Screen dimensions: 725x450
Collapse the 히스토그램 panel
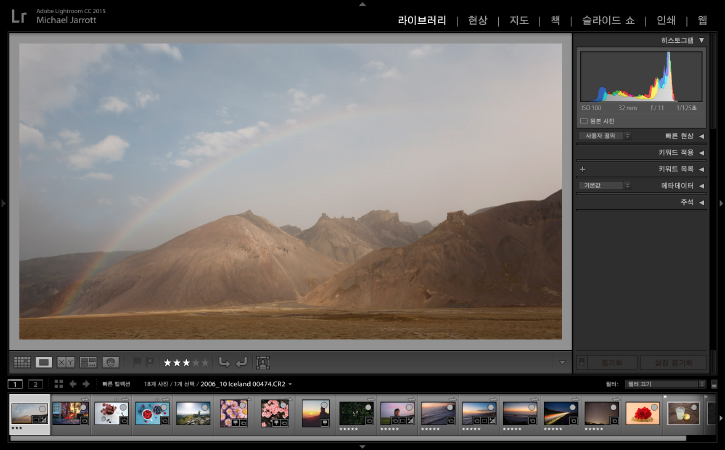click(701, 40)
